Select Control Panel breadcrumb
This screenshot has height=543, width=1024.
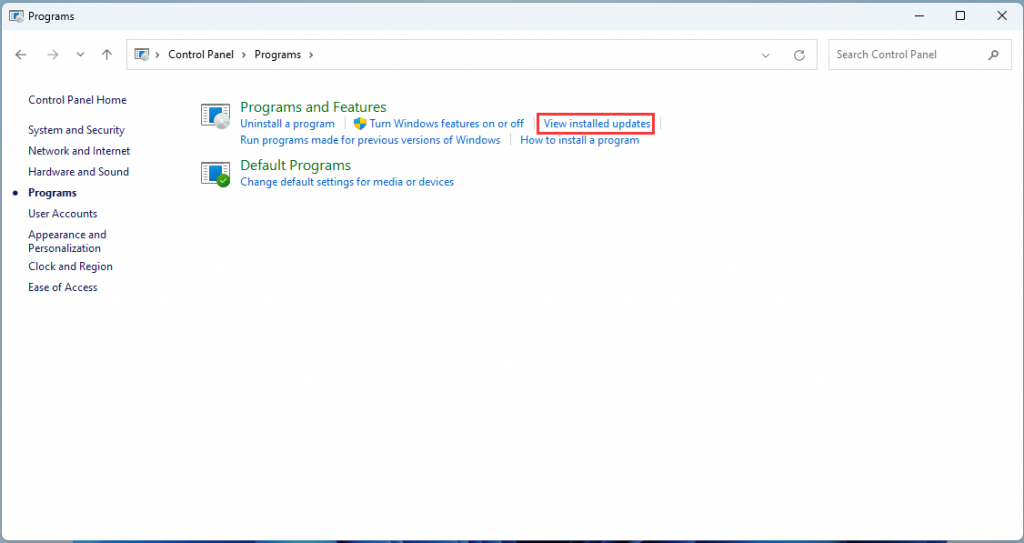200,54
